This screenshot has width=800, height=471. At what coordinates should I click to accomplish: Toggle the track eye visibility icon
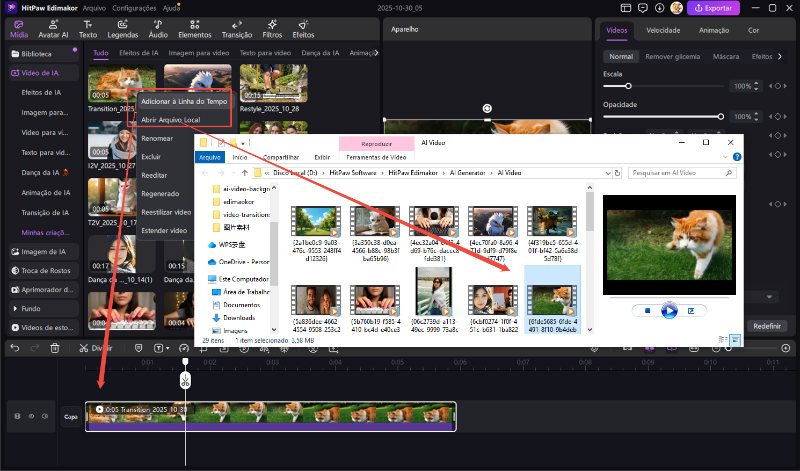click(x=31, y=416)
